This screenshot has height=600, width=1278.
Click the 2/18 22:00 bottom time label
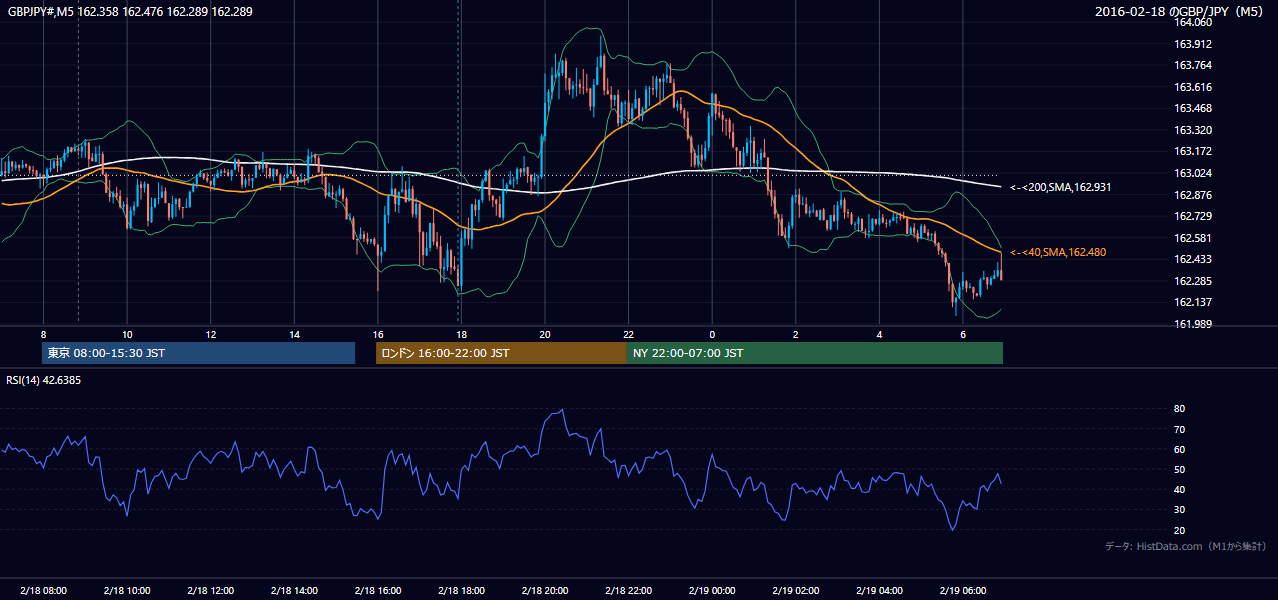click(628, 591)
